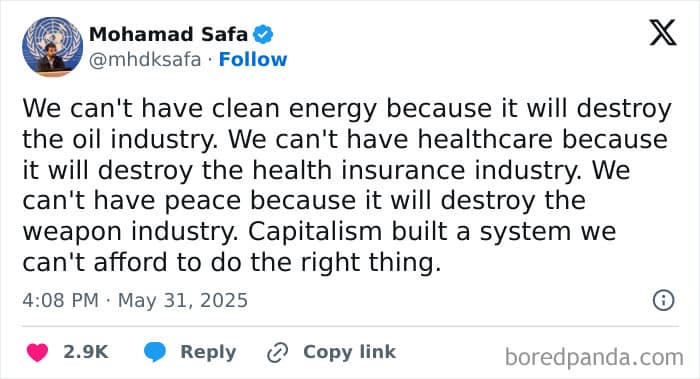Click the boredpanda.com watermark
This screenshot has width=700, height=379.
pos(594,358)
